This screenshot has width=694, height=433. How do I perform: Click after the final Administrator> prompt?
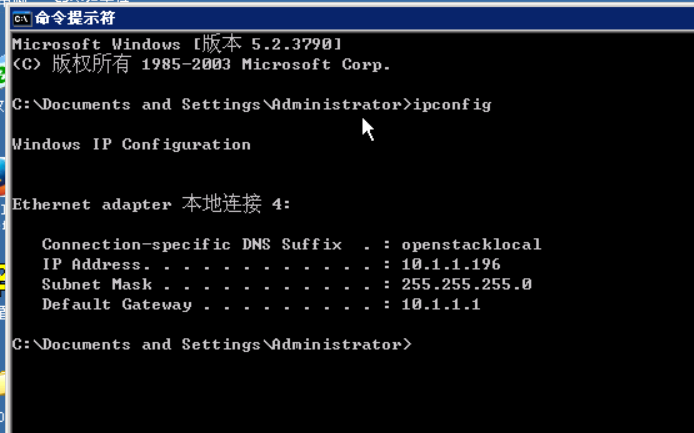click(x=418, y=344)
